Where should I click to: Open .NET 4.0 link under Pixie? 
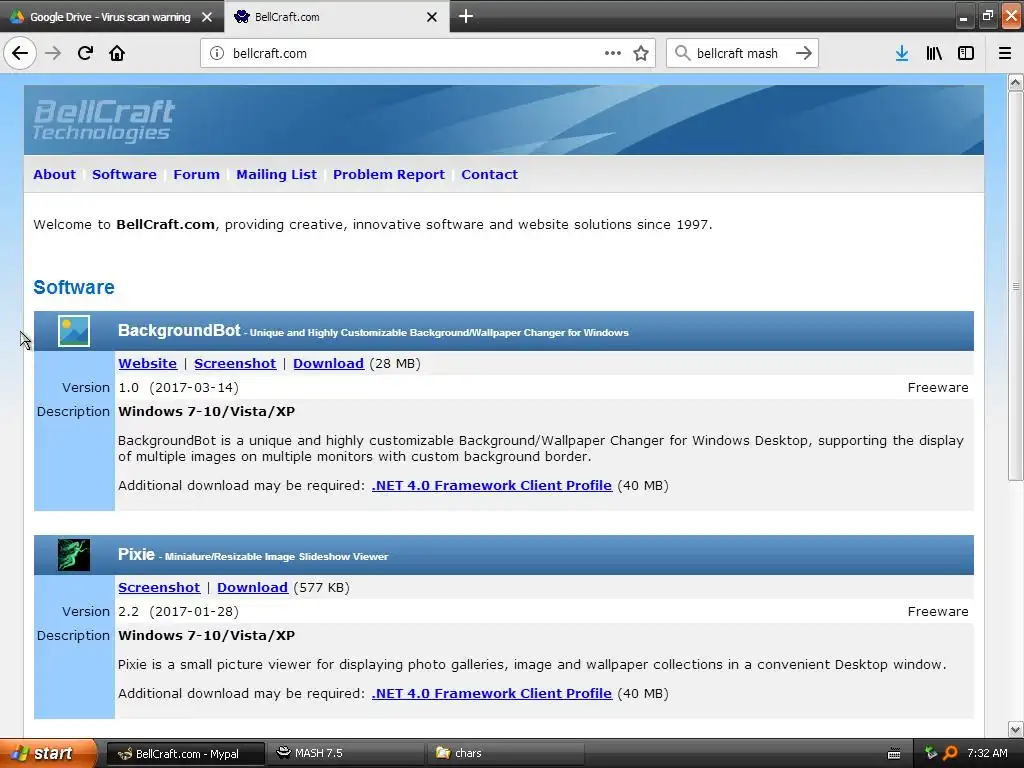pos(492,694)
